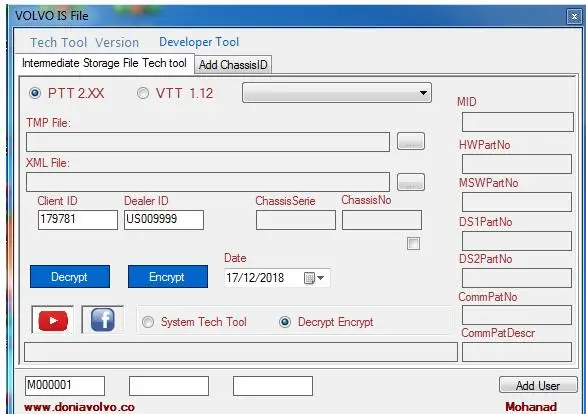Click the VOLVO IS File title text
This screenshot has height=414, width=586.
[52, 16]
